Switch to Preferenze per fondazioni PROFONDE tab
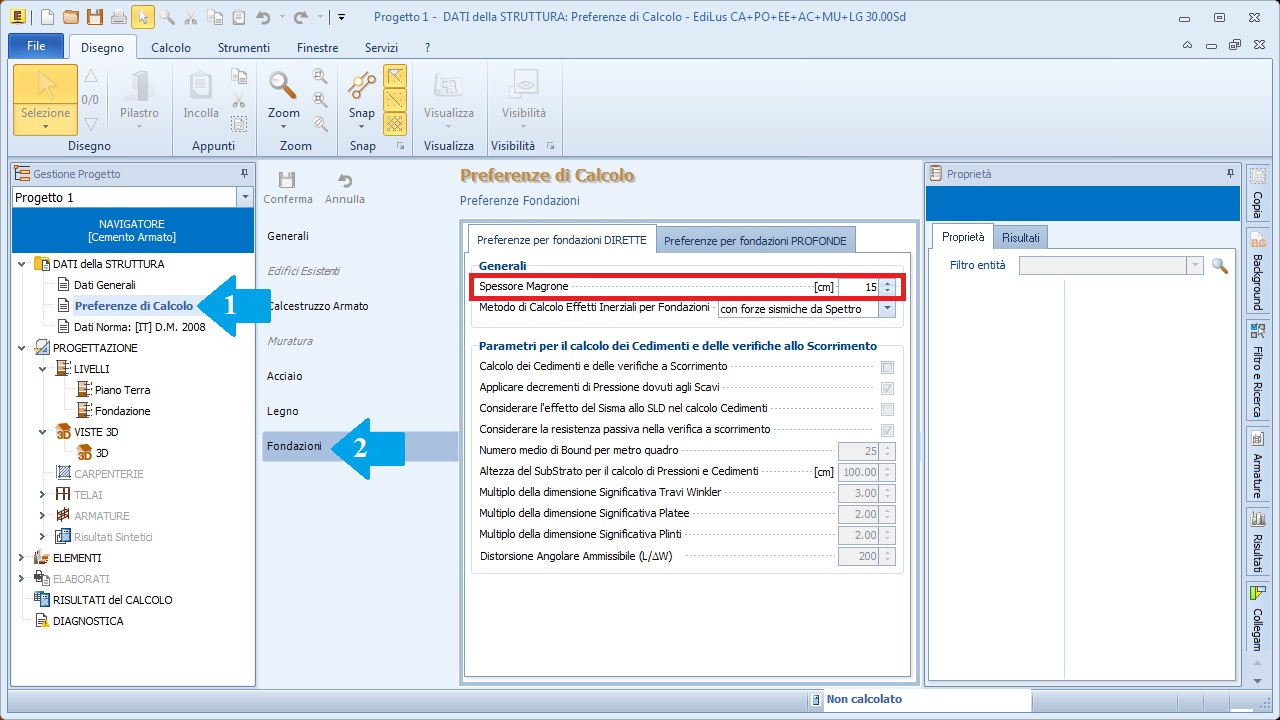 click(x=755, y=240)
